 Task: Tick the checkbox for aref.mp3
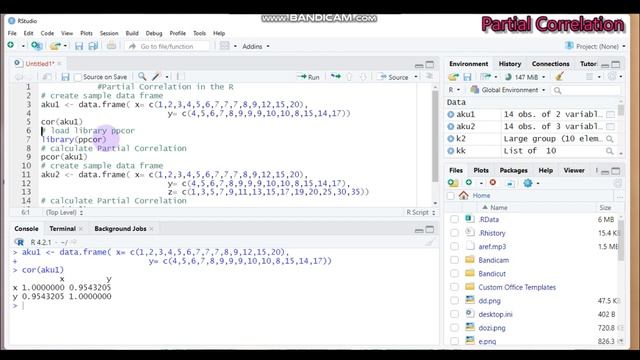click(x=454, y=247)
